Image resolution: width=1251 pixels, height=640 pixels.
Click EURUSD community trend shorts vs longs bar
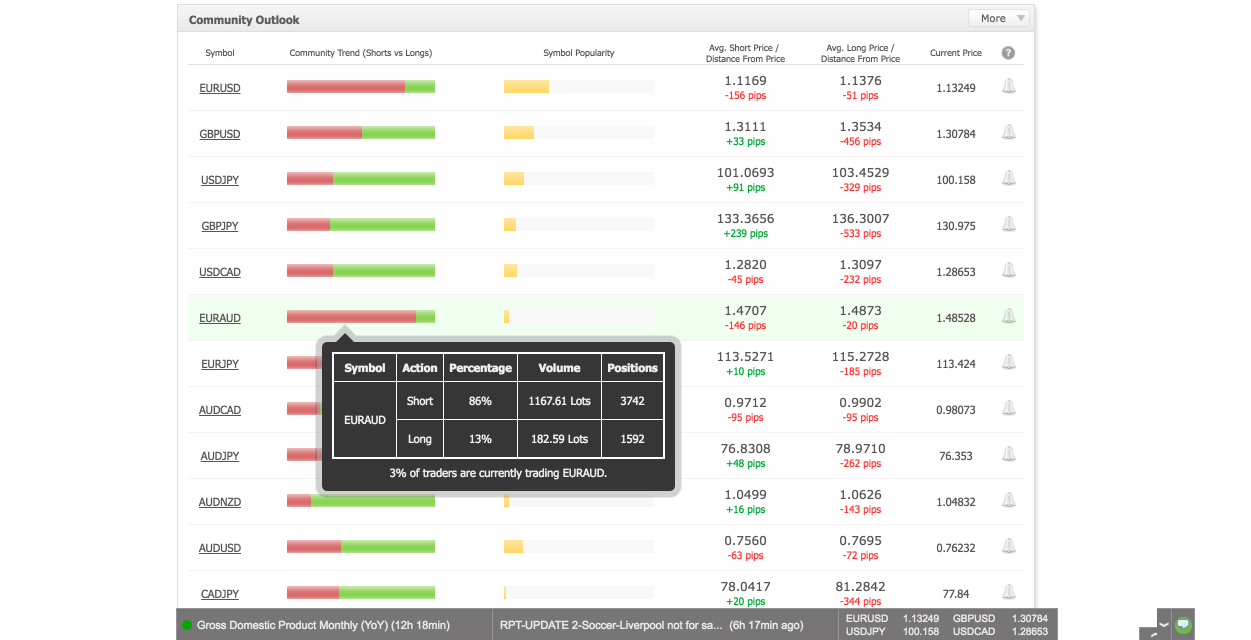click(361, 87)
